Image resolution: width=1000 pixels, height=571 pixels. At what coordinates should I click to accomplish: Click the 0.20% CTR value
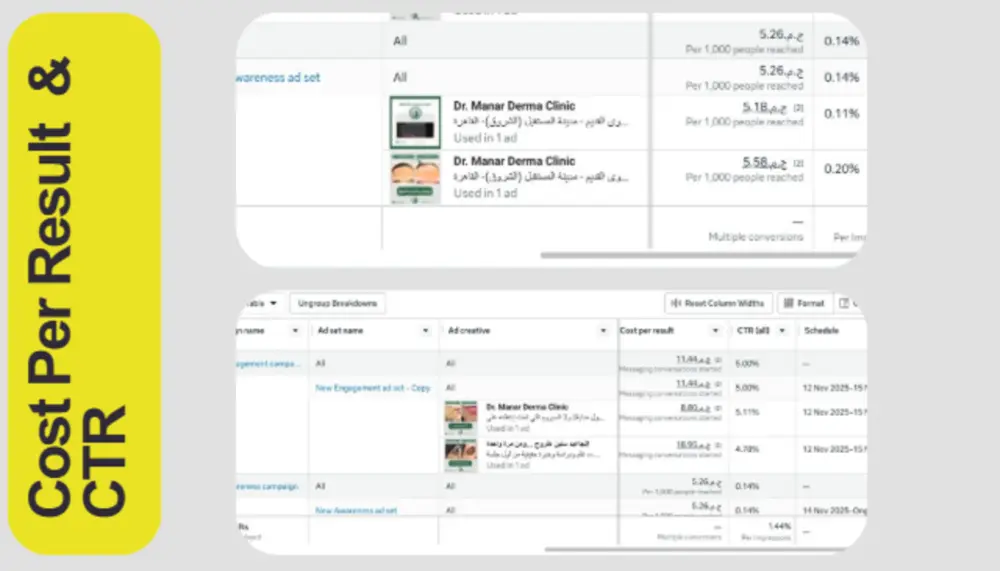click(841, 169)
